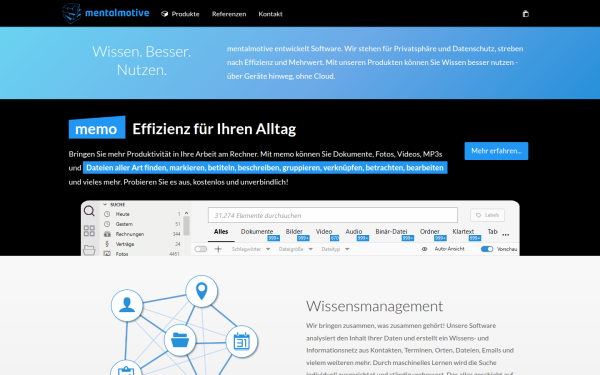The height and width of the screenshot is (375, 600).
Task: Collapse the SUCHE section chevron
Action: coord(105,205)
